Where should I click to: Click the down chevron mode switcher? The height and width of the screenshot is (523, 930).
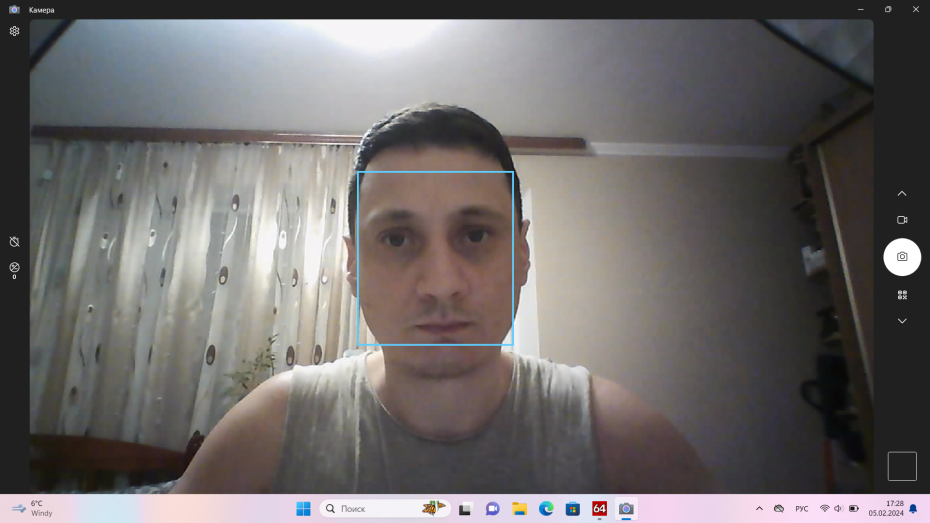point(902,321)
